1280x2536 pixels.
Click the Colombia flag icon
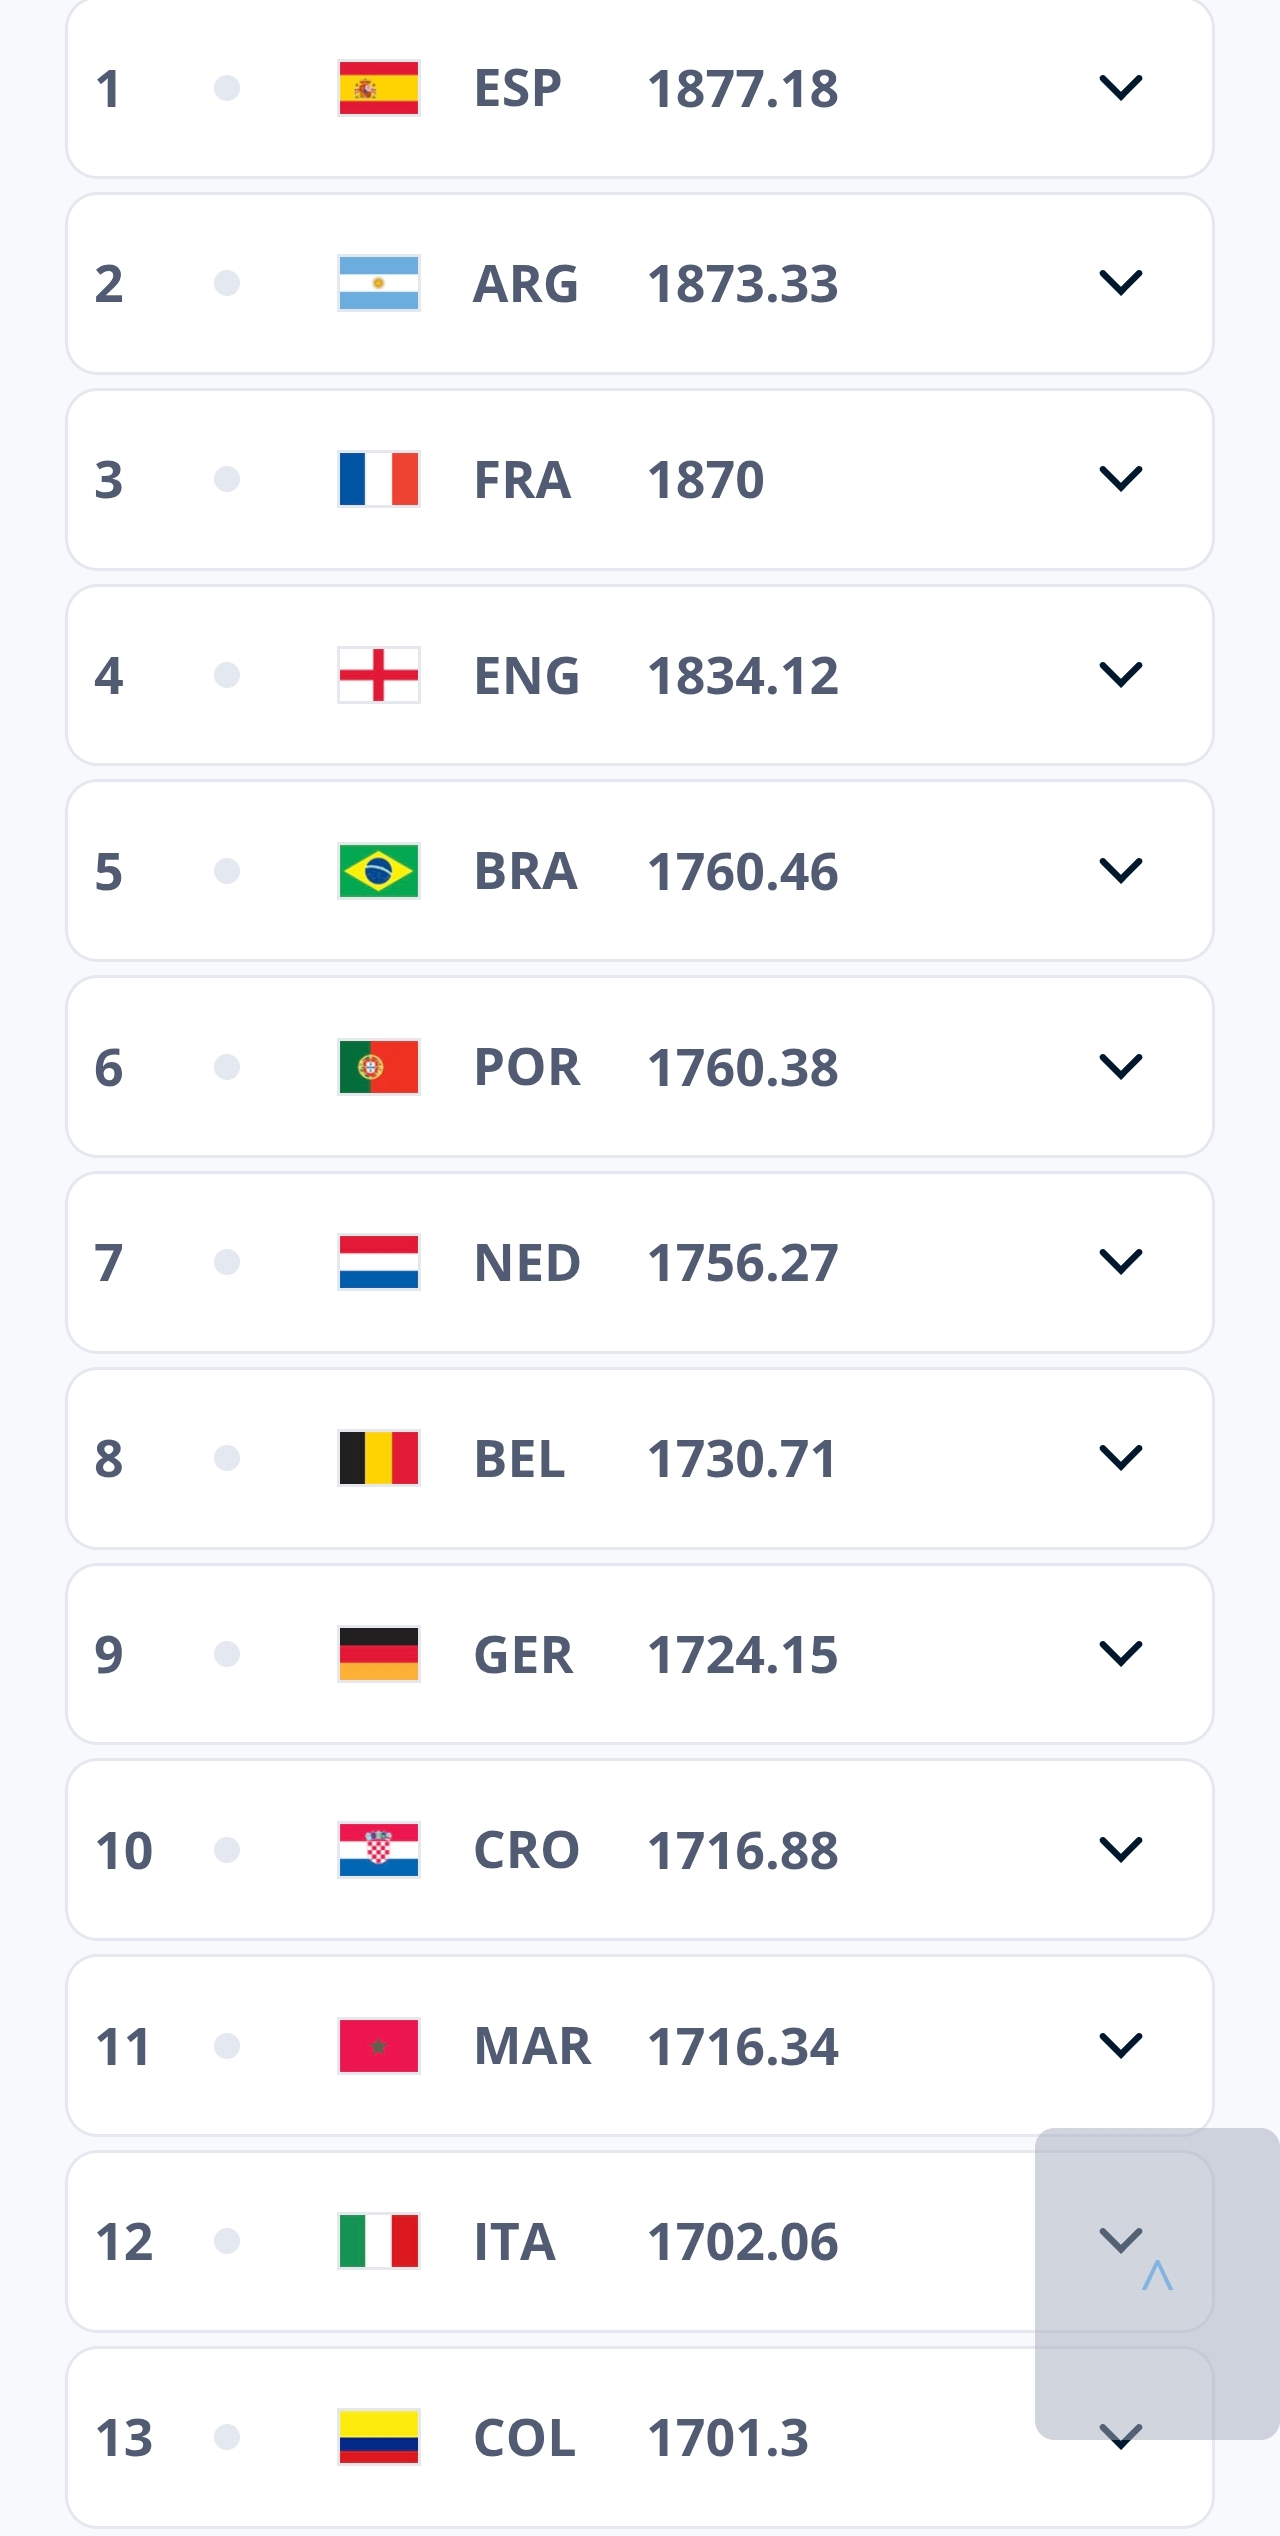click(x=378, y=2436)
